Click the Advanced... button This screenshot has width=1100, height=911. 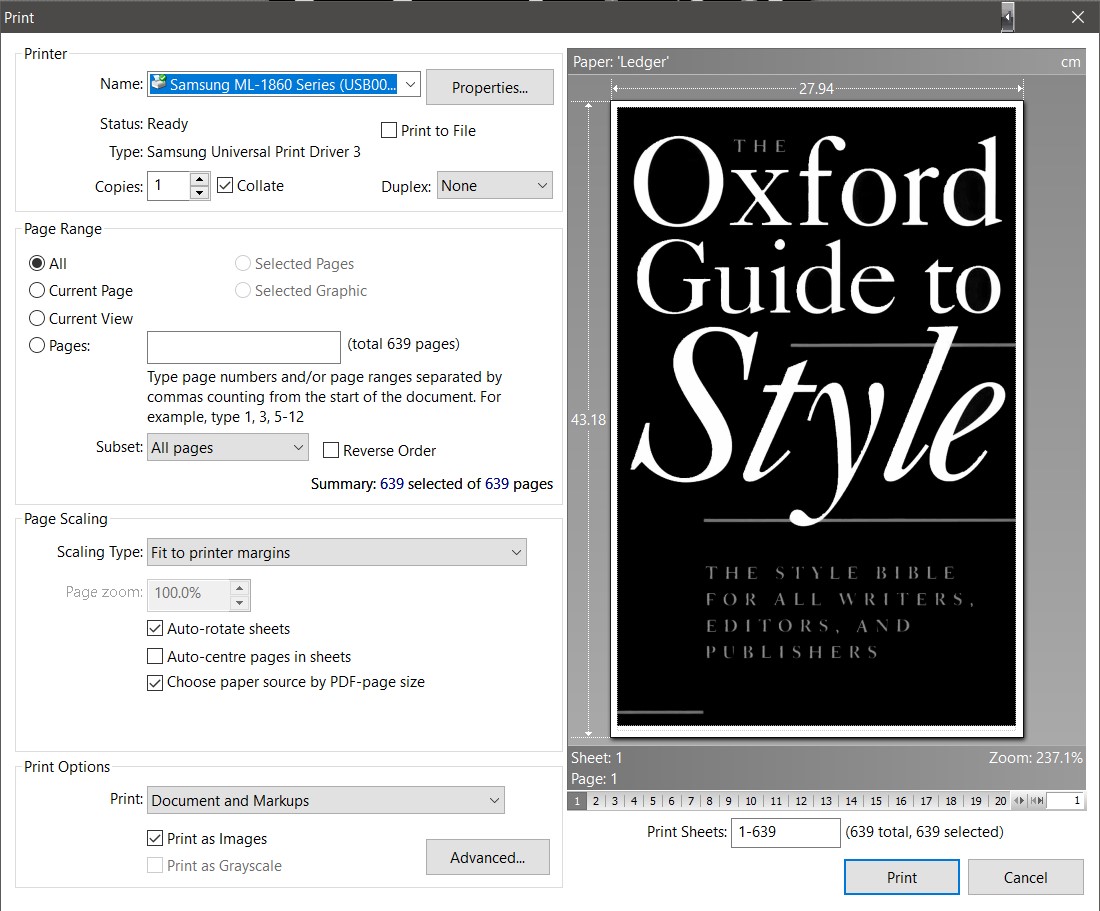coord(487,858)
